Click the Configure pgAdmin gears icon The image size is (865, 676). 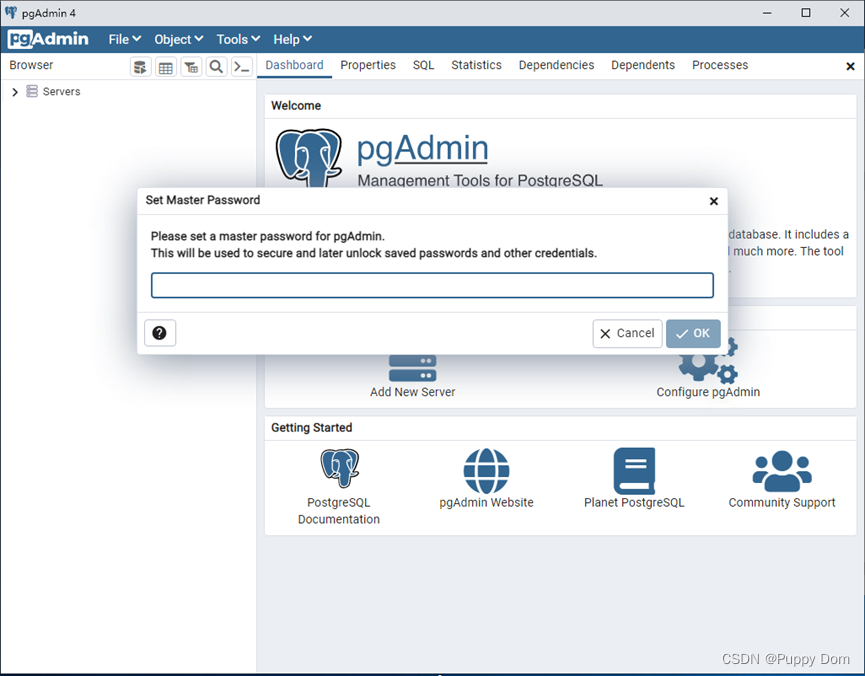coord(708,360)
